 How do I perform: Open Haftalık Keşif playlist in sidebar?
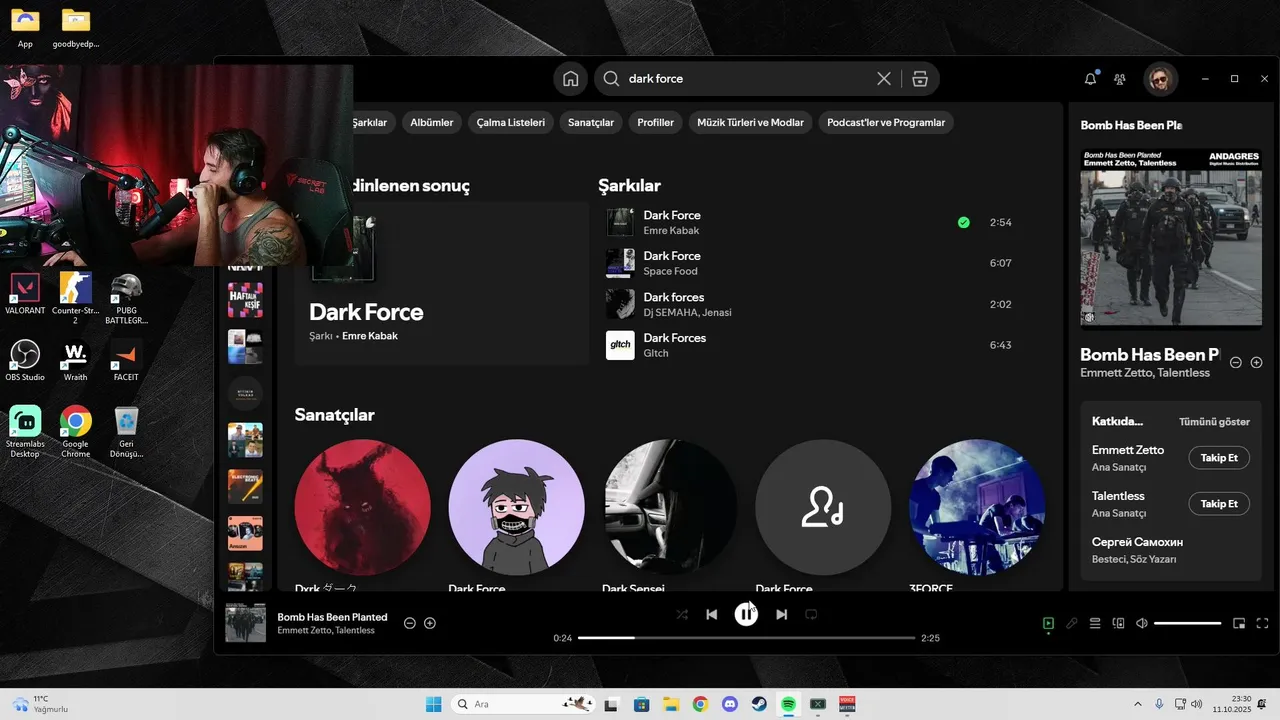[x=245, y=300]
